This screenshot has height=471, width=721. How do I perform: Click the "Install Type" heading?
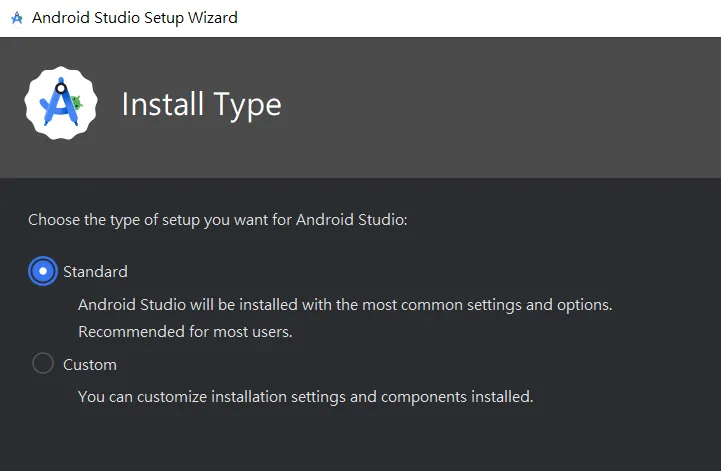click(x=201, y=104)
